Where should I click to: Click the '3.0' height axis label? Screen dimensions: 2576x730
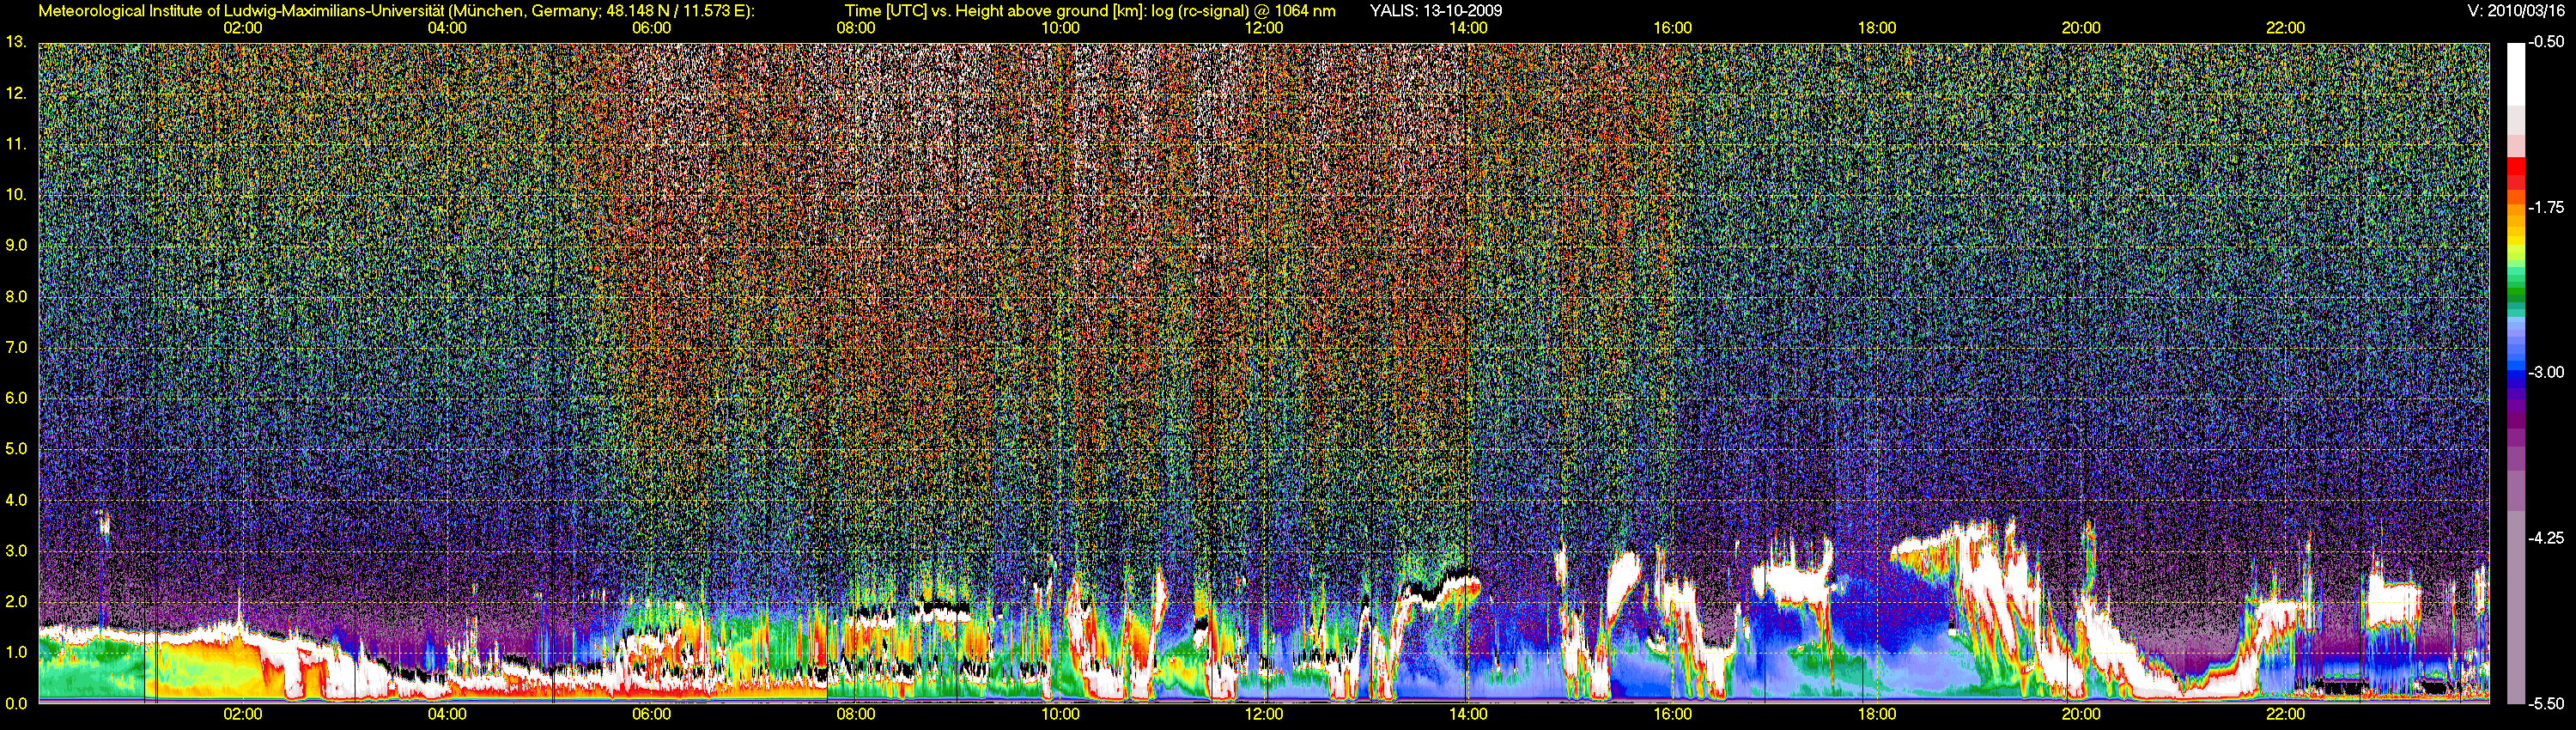pos(16,551)
